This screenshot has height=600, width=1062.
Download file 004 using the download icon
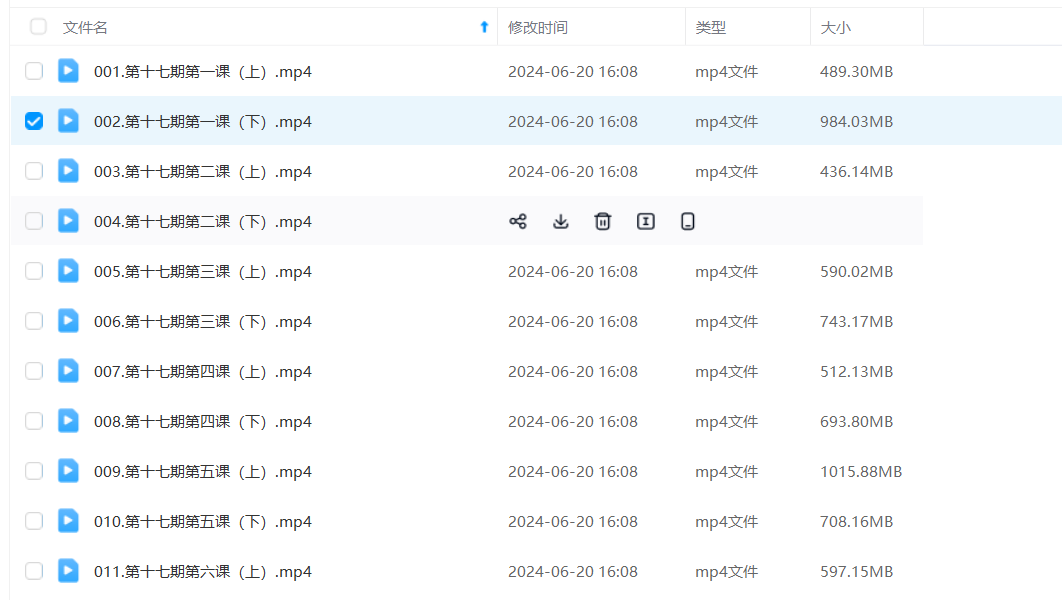(561, 222)
